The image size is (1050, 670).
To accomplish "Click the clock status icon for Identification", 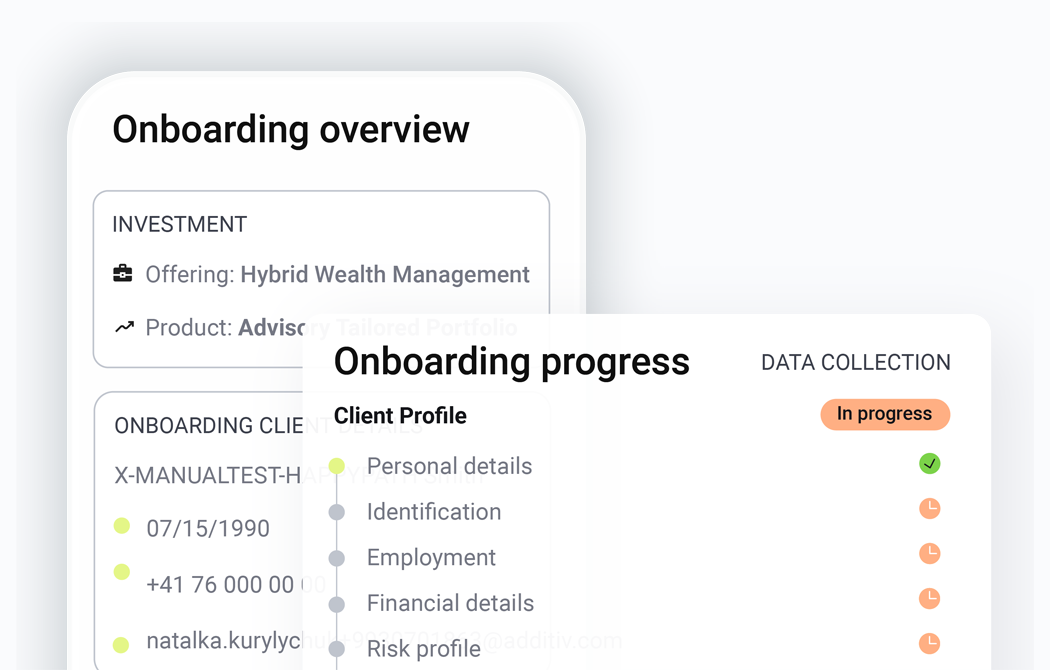I will tap(929, 509).
